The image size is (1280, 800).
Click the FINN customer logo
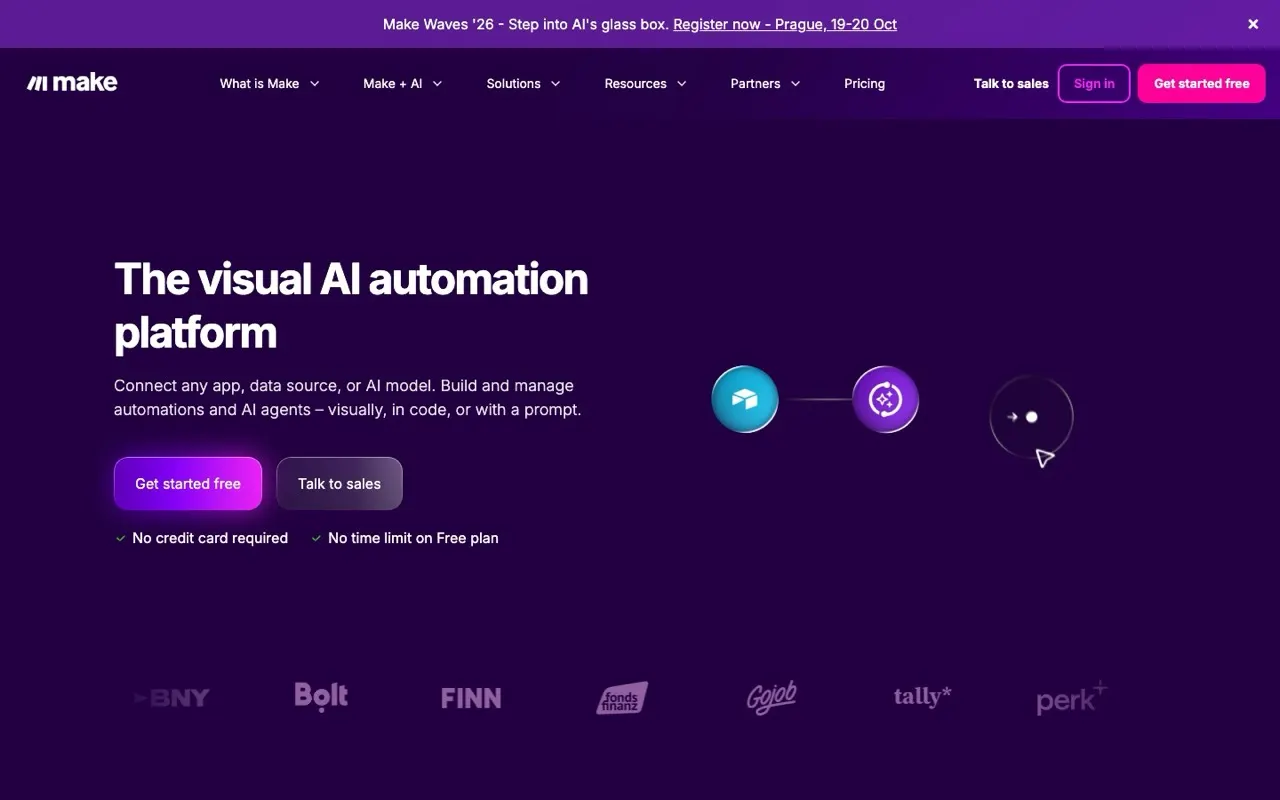pyautogui.click(x=471, y=698)
